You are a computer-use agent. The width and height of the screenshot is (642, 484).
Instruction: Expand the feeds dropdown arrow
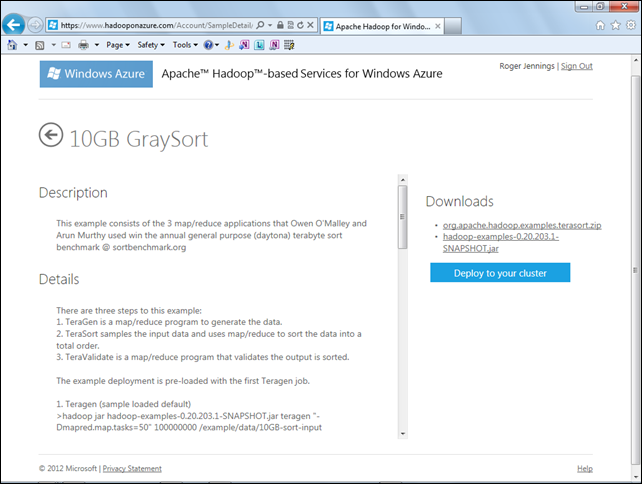click(x=53, y=45)
